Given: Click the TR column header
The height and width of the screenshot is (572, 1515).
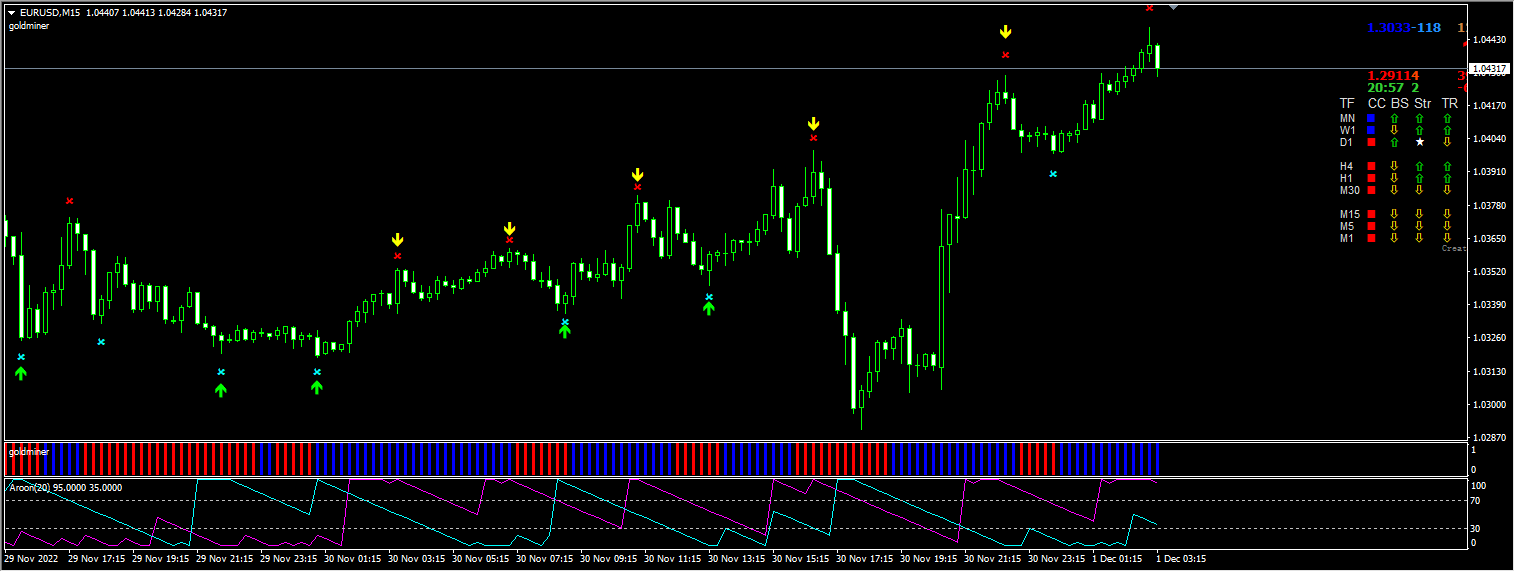Looking at the screenshot, I should pos(1450,103).
